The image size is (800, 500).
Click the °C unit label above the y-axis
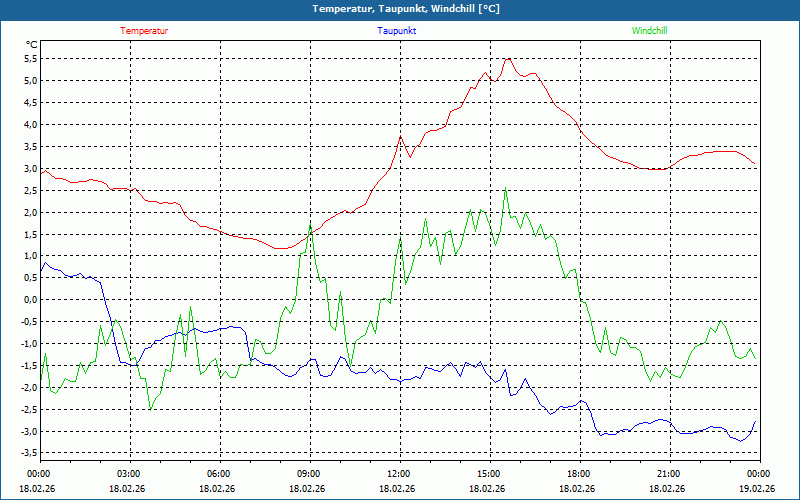[32, 44]
